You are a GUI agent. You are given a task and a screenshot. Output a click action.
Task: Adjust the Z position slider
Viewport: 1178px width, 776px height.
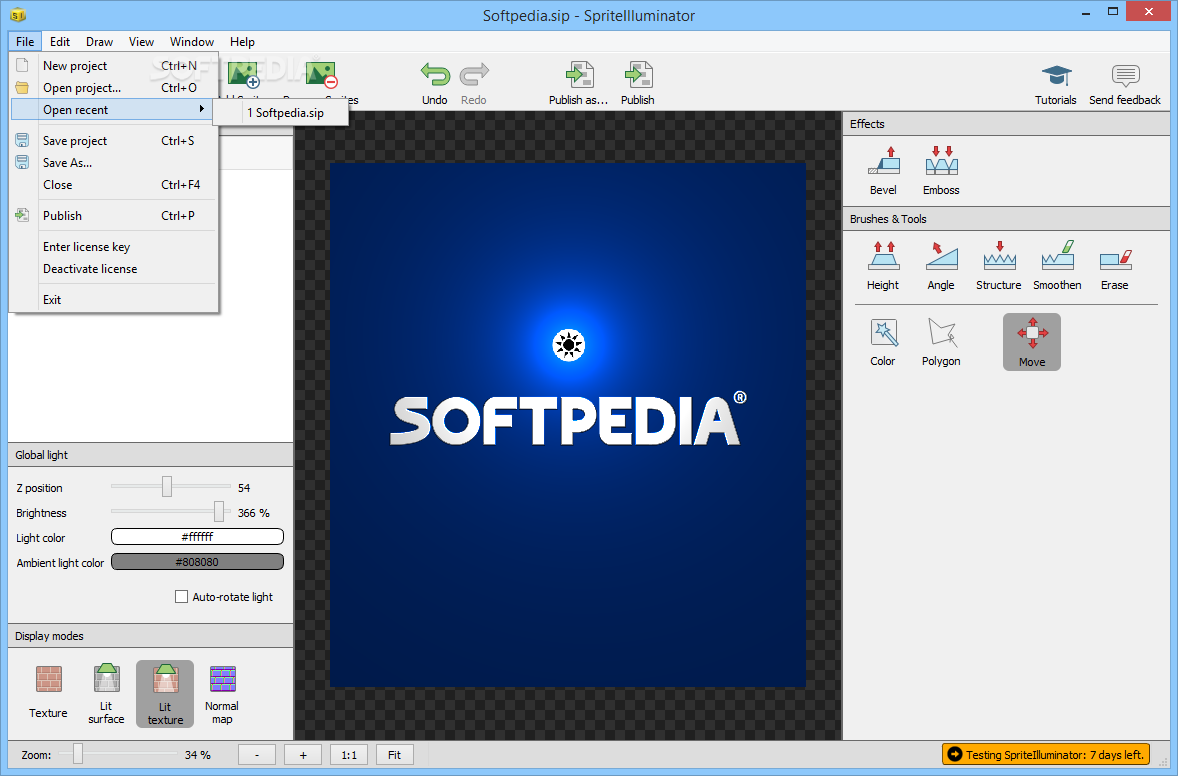click(x=167, y=487)
